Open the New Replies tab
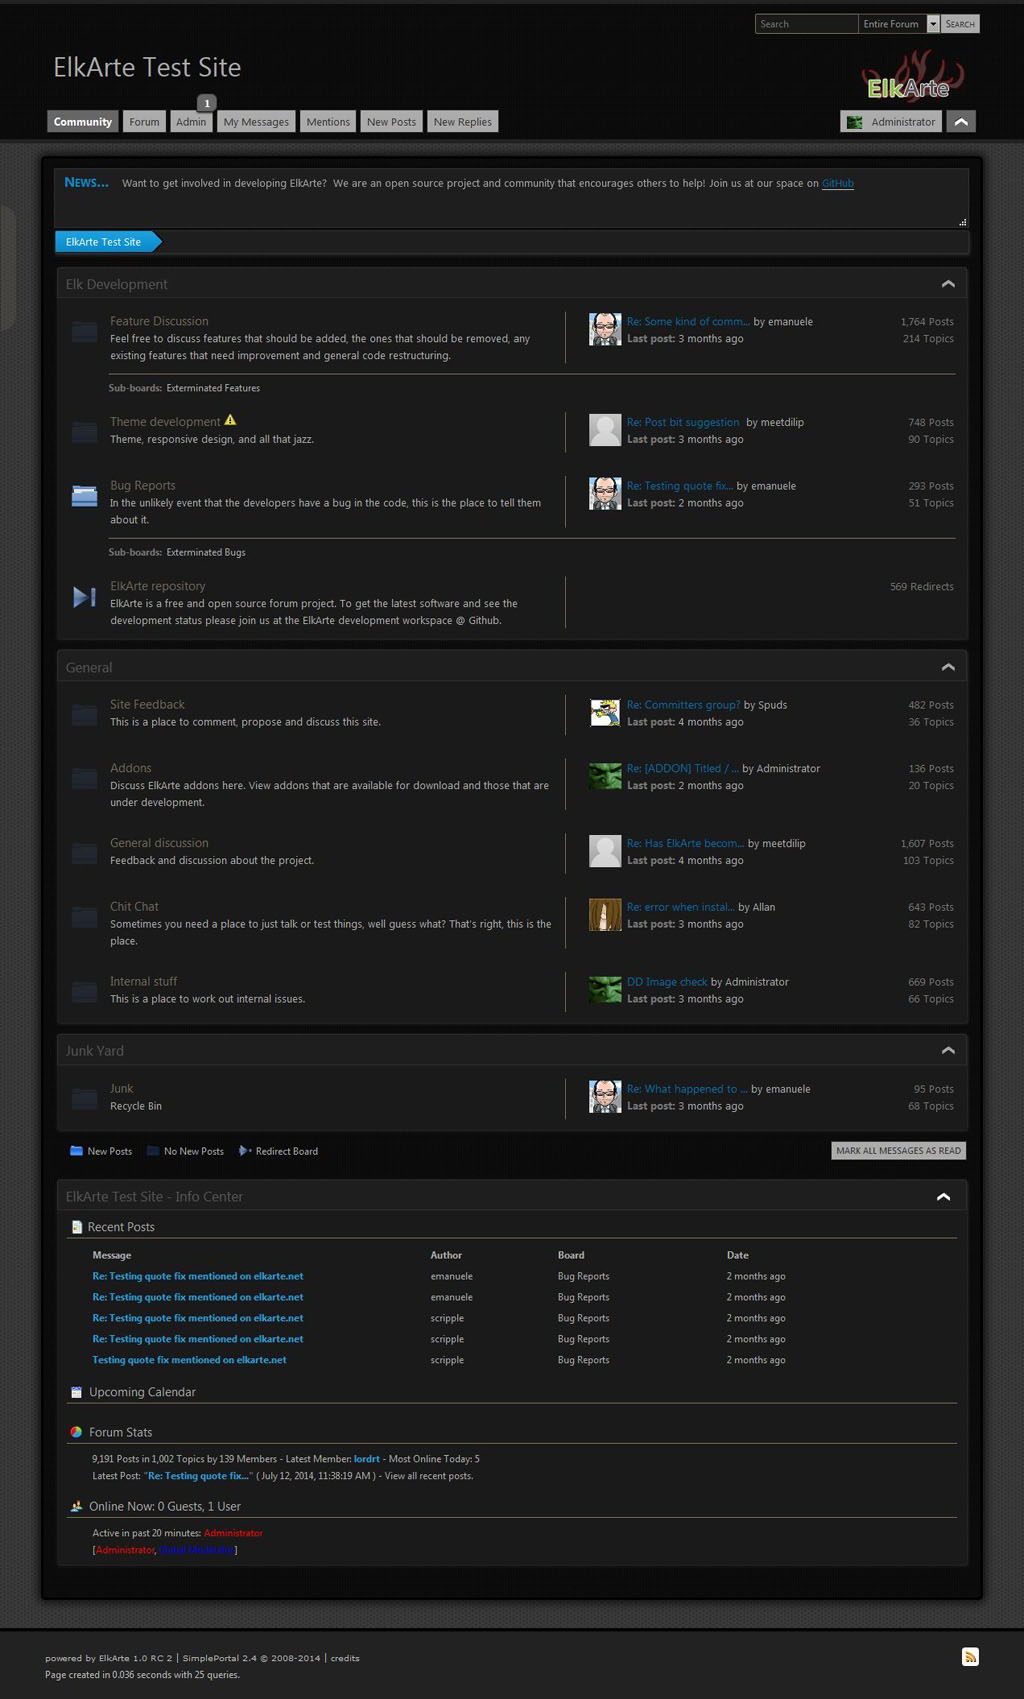This screenshot has width=1024, height=1699. tap(463, 122)
